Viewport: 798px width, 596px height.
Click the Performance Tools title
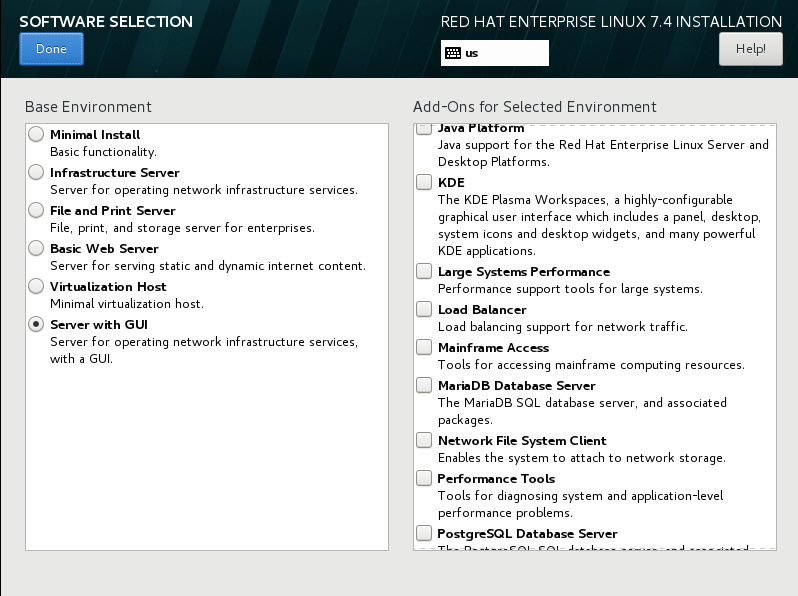click(x=496, y=479)
